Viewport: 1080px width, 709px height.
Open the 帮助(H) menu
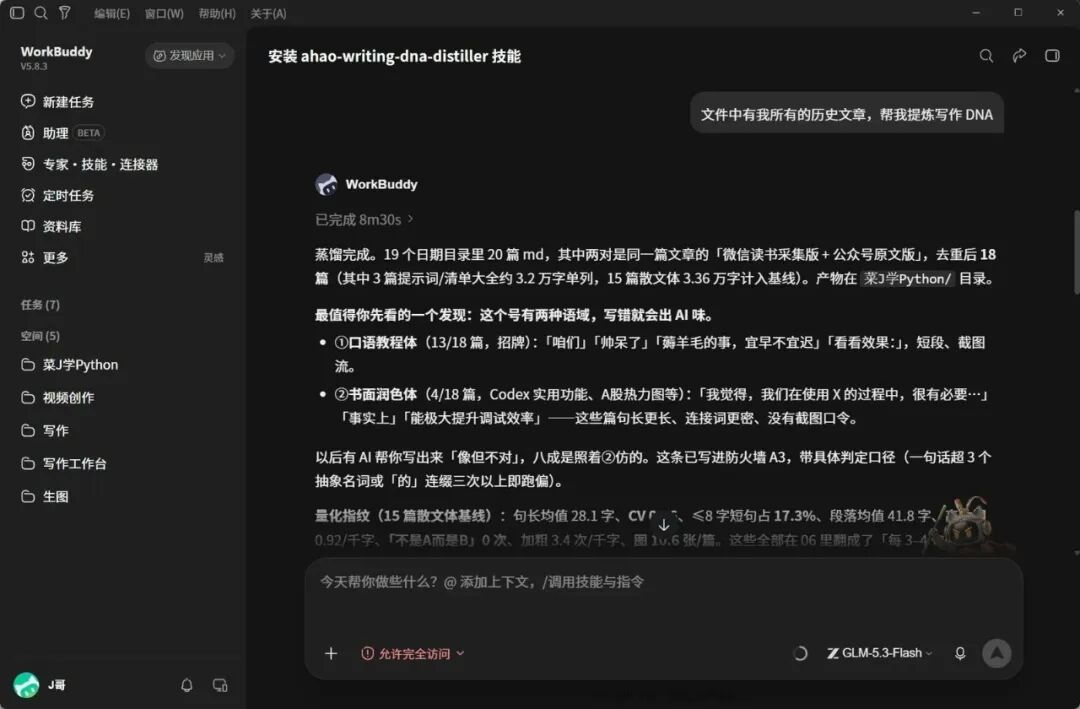217,14
